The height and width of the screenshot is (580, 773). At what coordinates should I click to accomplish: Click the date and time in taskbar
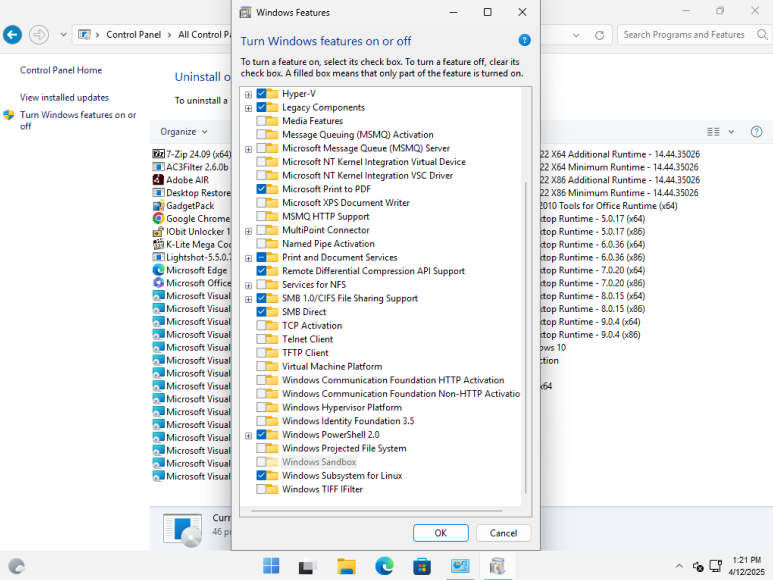coord(746,566)
